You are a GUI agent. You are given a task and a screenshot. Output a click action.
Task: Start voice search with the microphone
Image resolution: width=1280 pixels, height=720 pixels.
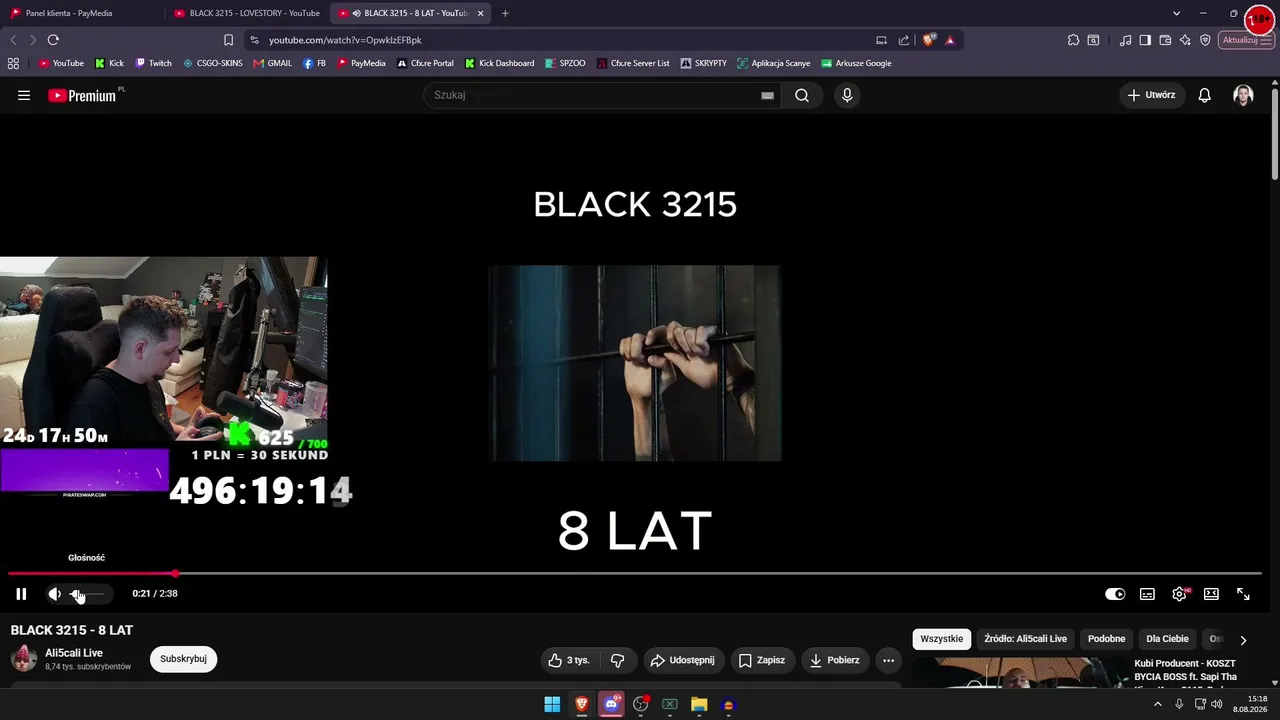pyautogui.click(x=847, y=95)
